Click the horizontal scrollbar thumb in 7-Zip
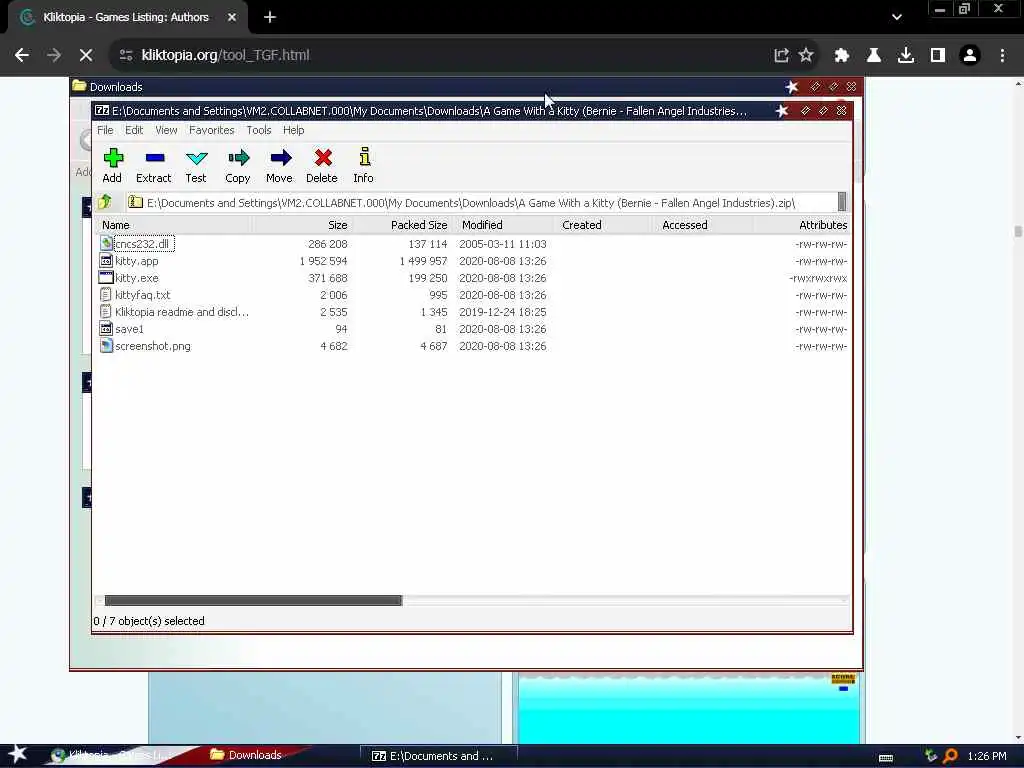The height and width of the screenshot is (768, 1024). click(x=253, y=600)
